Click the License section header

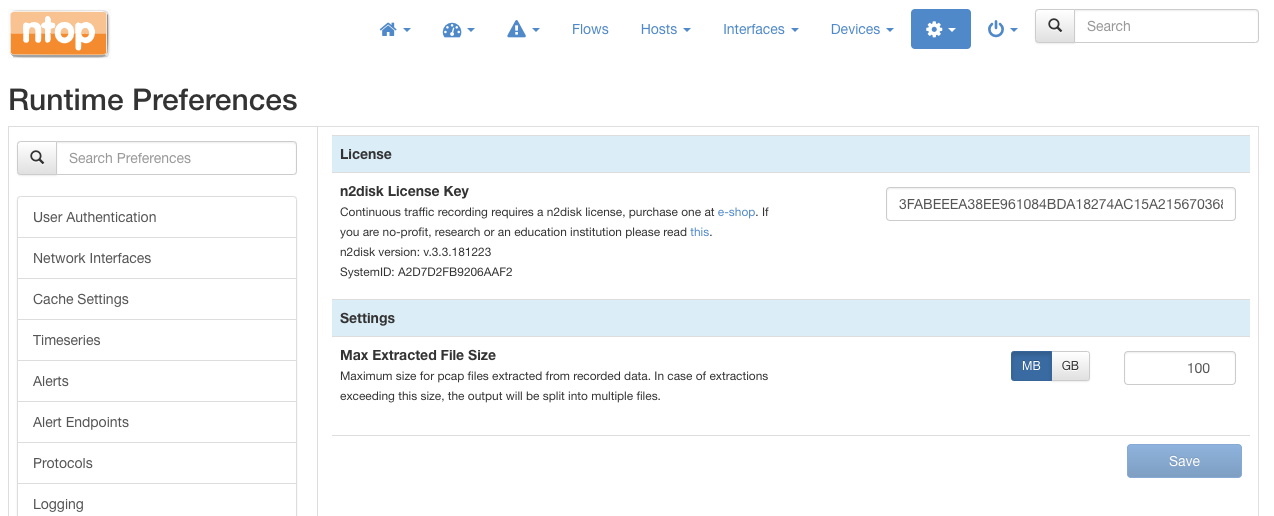pyautogui.click(x=791, y=154)
